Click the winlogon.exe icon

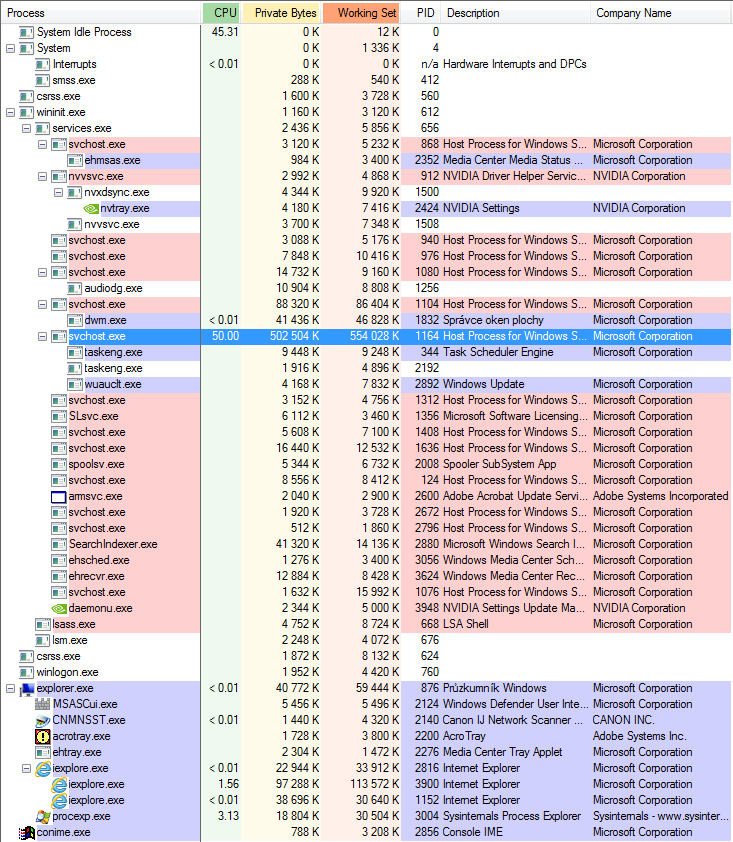[26, 672]
